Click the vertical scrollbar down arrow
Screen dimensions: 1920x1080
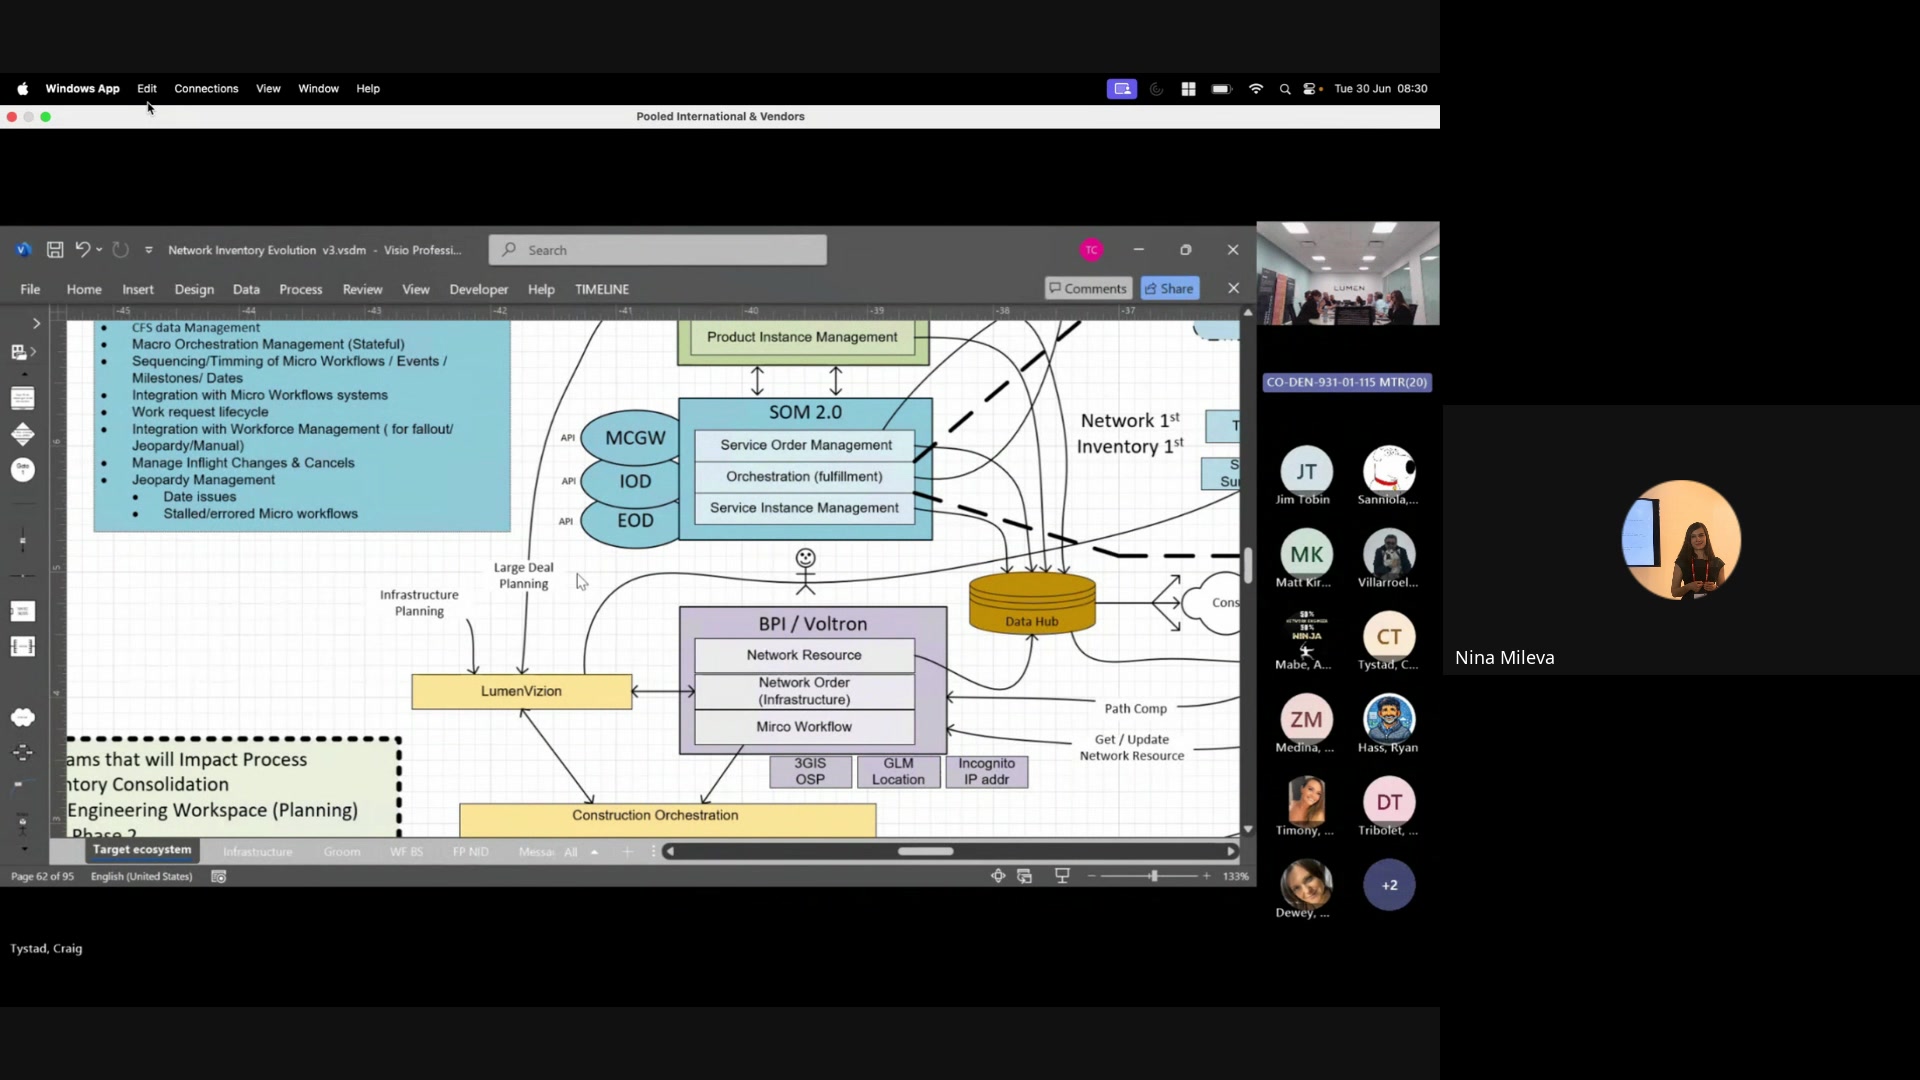tap(1248, 829)
